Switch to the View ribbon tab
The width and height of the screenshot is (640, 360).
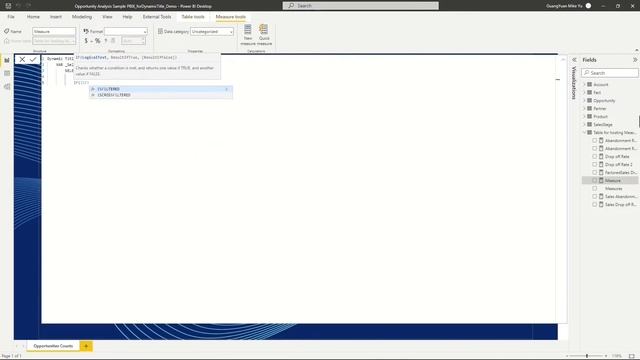107,17
